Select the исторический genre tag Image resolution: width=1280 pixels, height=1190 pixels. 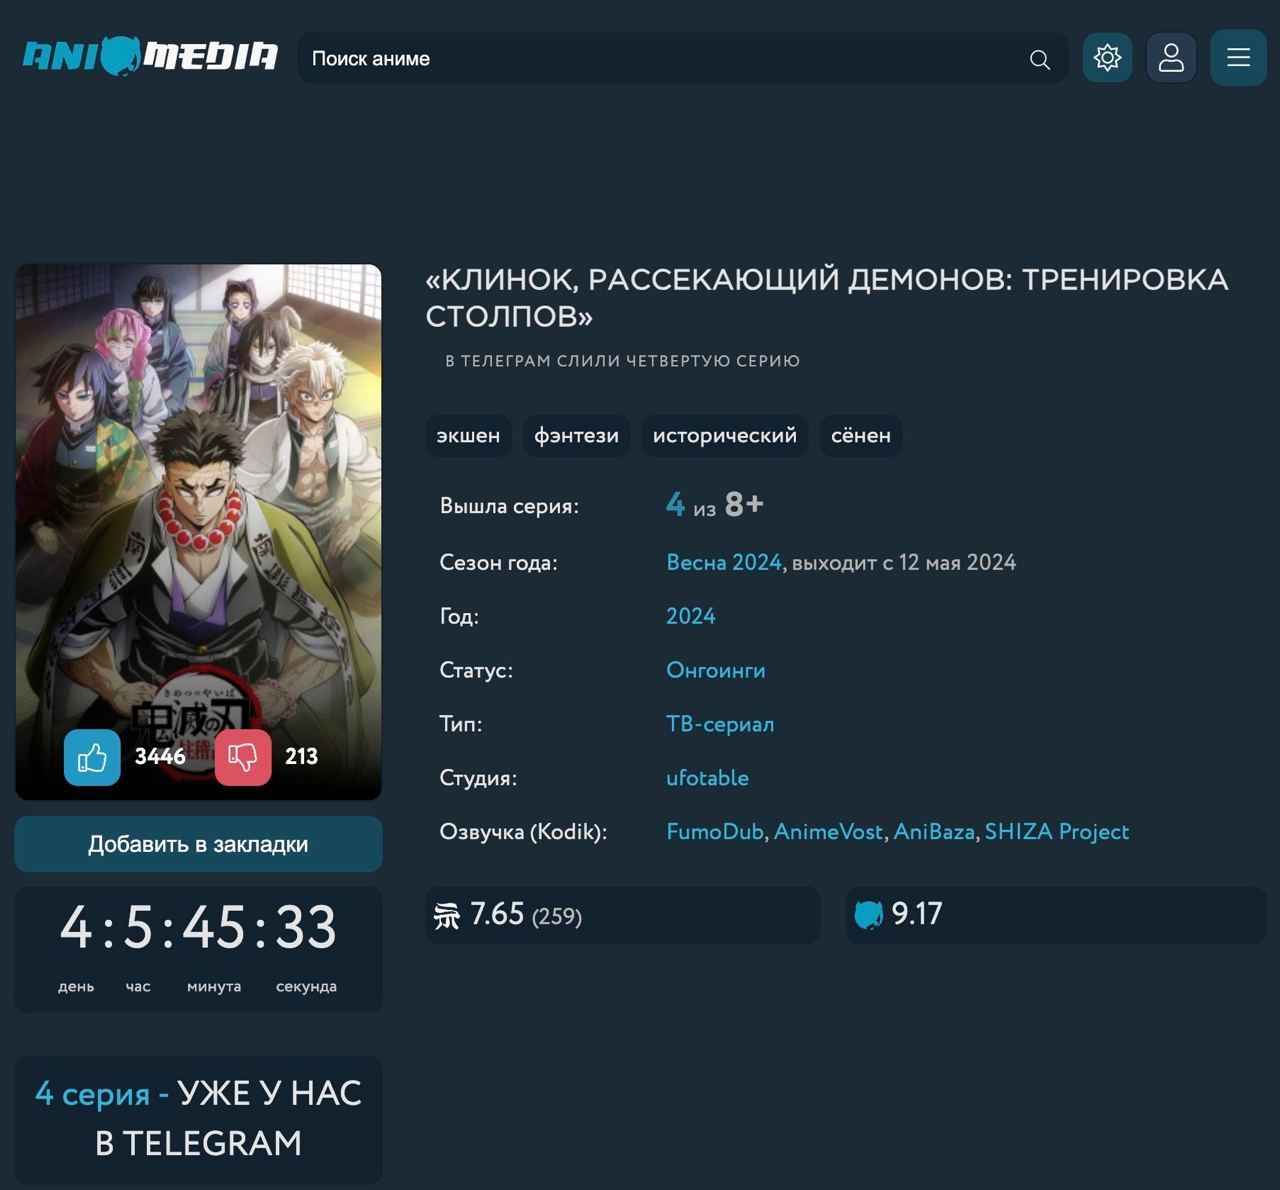pos(725,435)
